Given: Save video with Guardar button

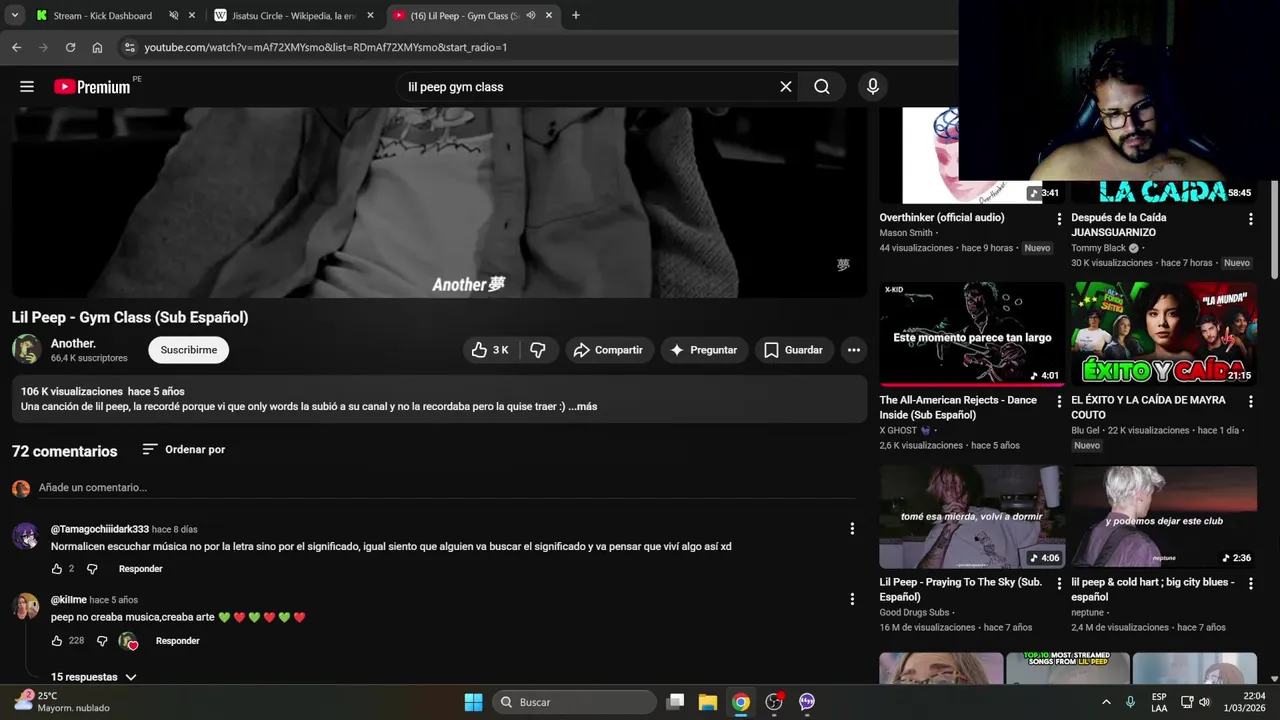Looking at the screenshot, I should pyautogui.click(x=794, y=350).
